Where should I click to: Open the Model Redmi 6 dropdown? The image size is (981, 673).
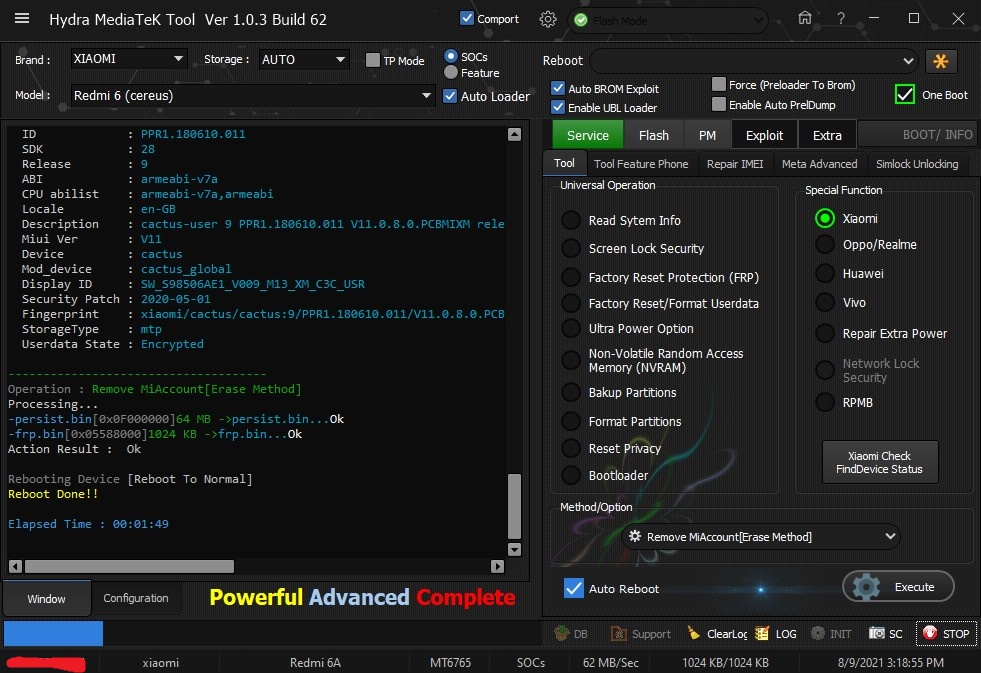click(253, 96)
